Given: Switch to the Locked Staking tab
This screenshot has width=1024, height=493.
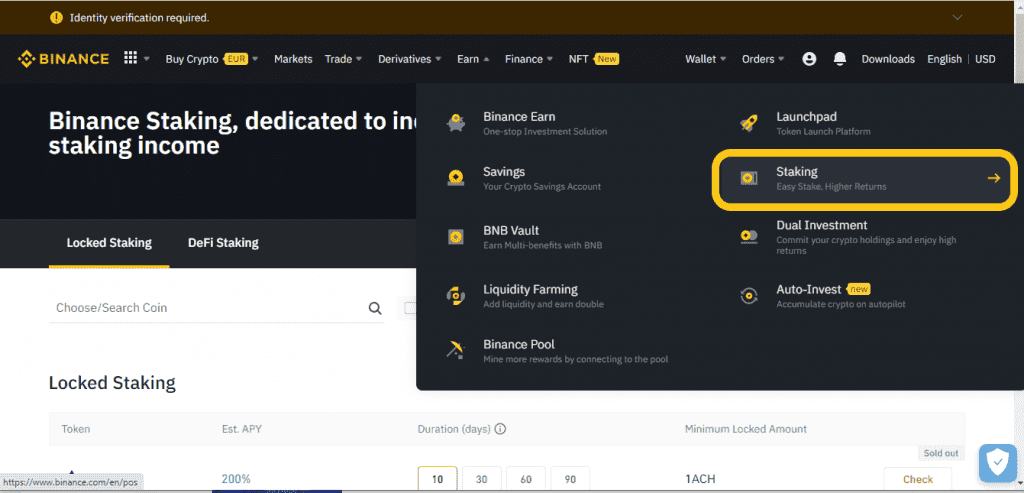Looking at the screenshot, I should (109, 243).
